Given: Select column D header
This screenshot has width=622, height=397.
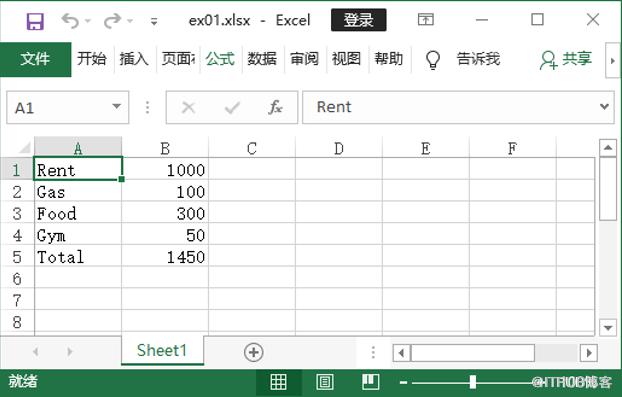Looking at the screenshot, I should point(339,148).
